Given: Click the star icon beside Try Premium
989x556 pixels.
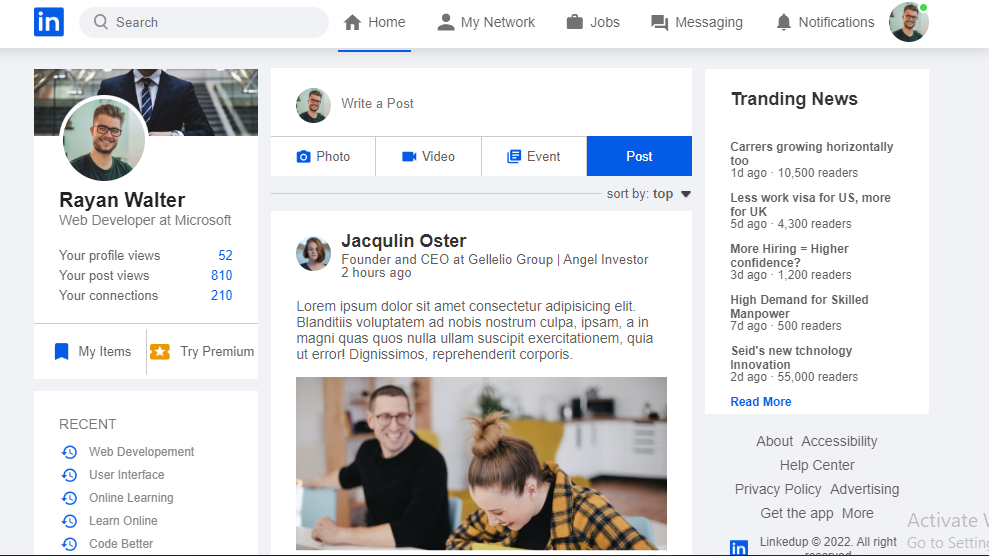Looking at the screenshot, I should tap(160, 352).
